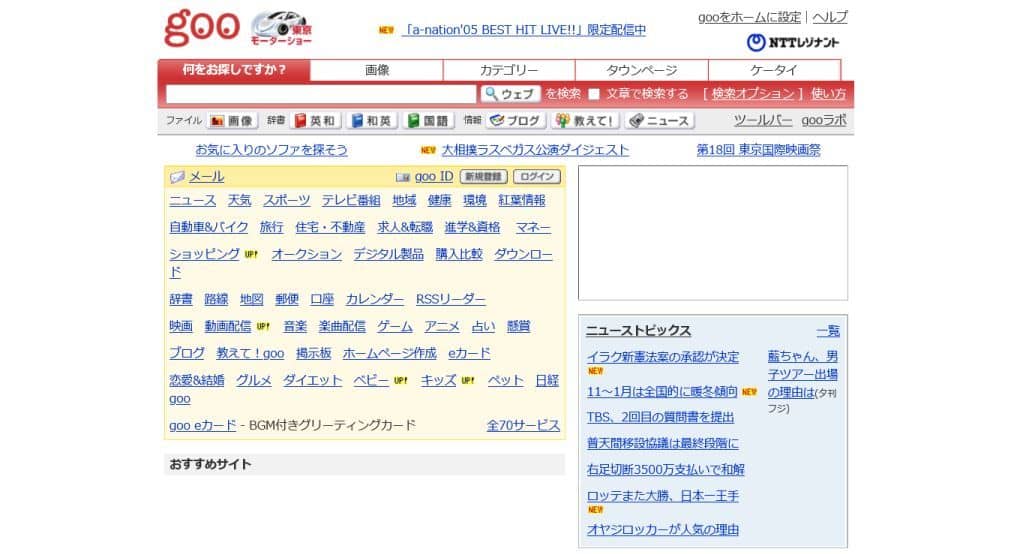1011x554 pixels.
Task: Click the 画像 file search button
Action: (233, 121)
